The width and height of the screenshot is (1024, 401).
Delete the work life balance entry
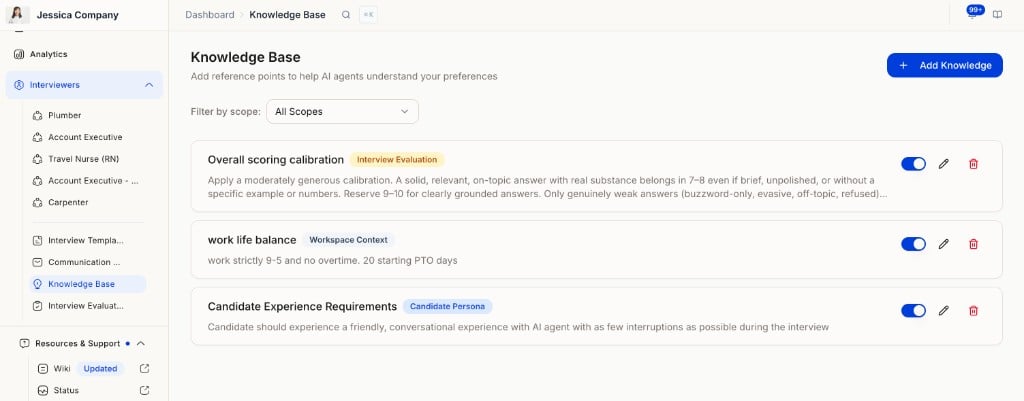click(973, 244)
